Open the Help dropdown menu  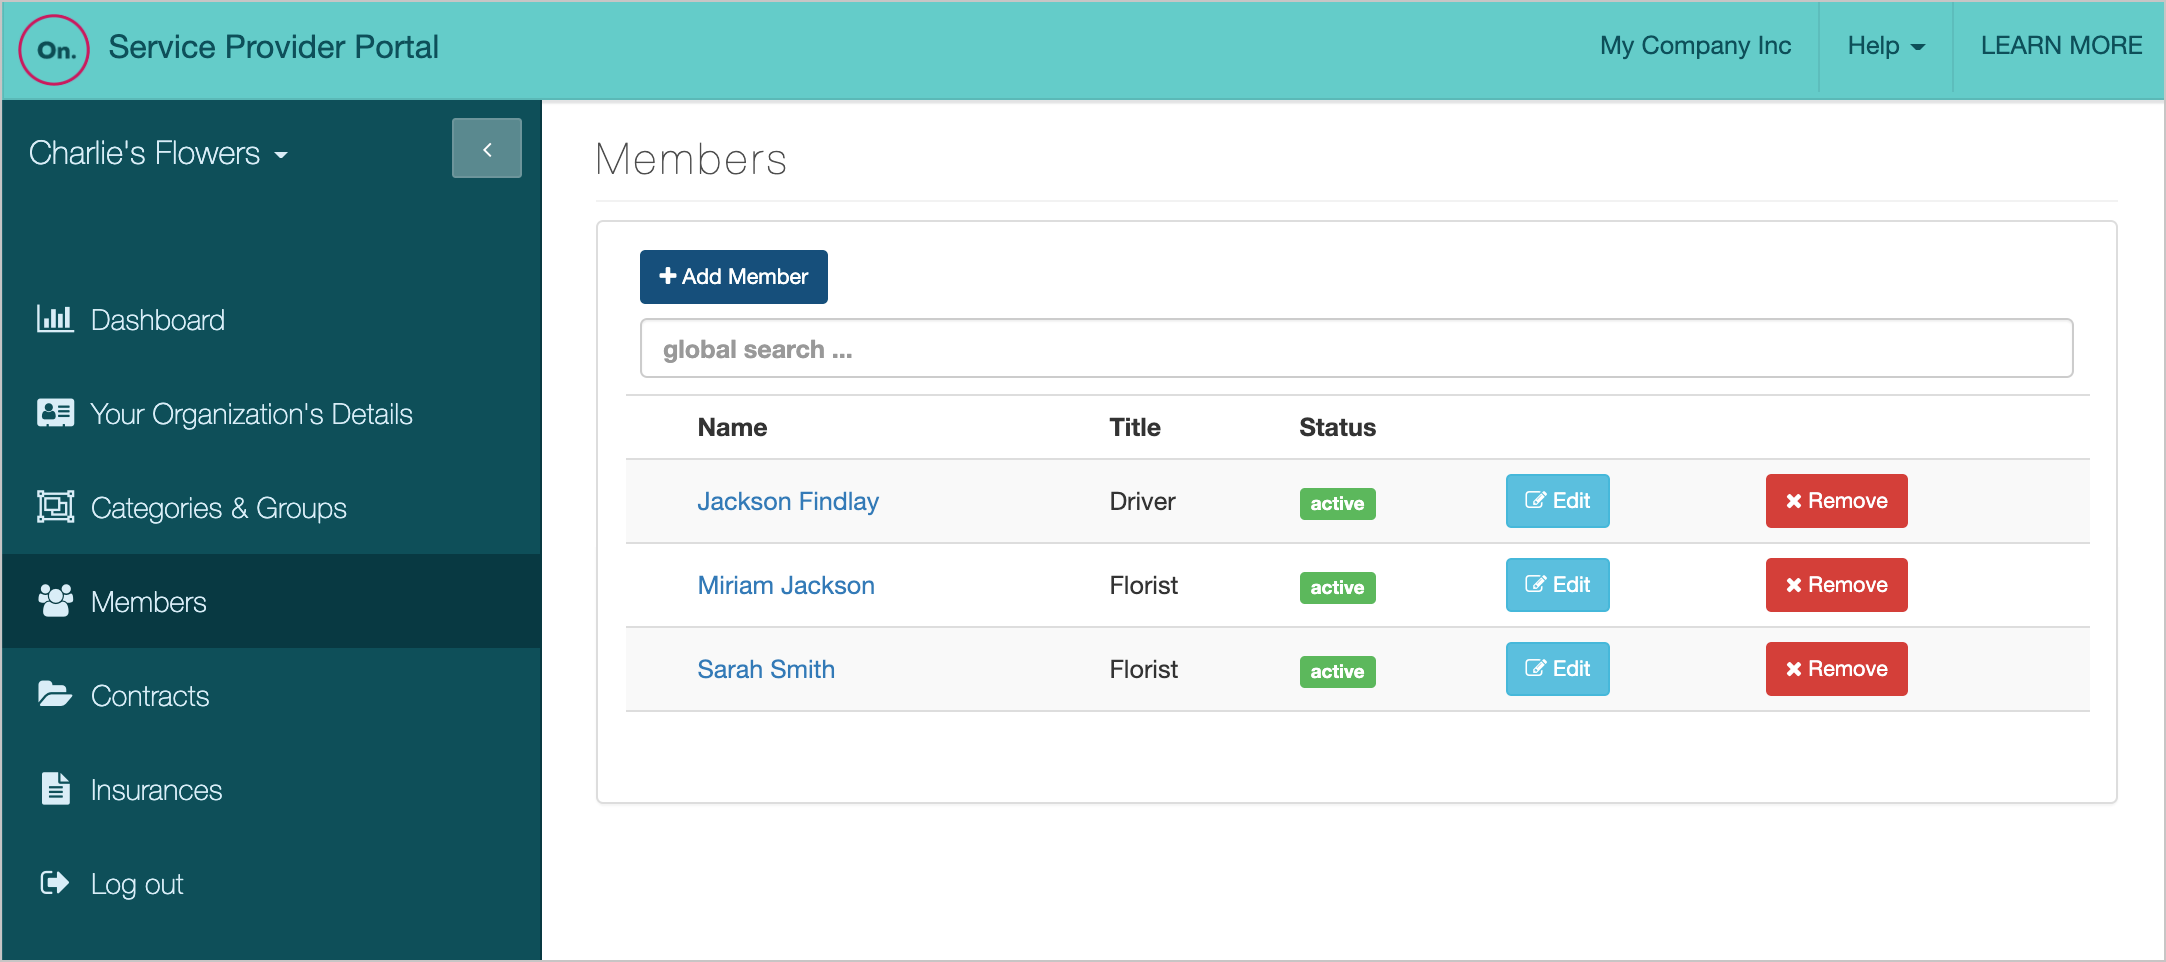pyautogui.click(x=1885, y=46)
